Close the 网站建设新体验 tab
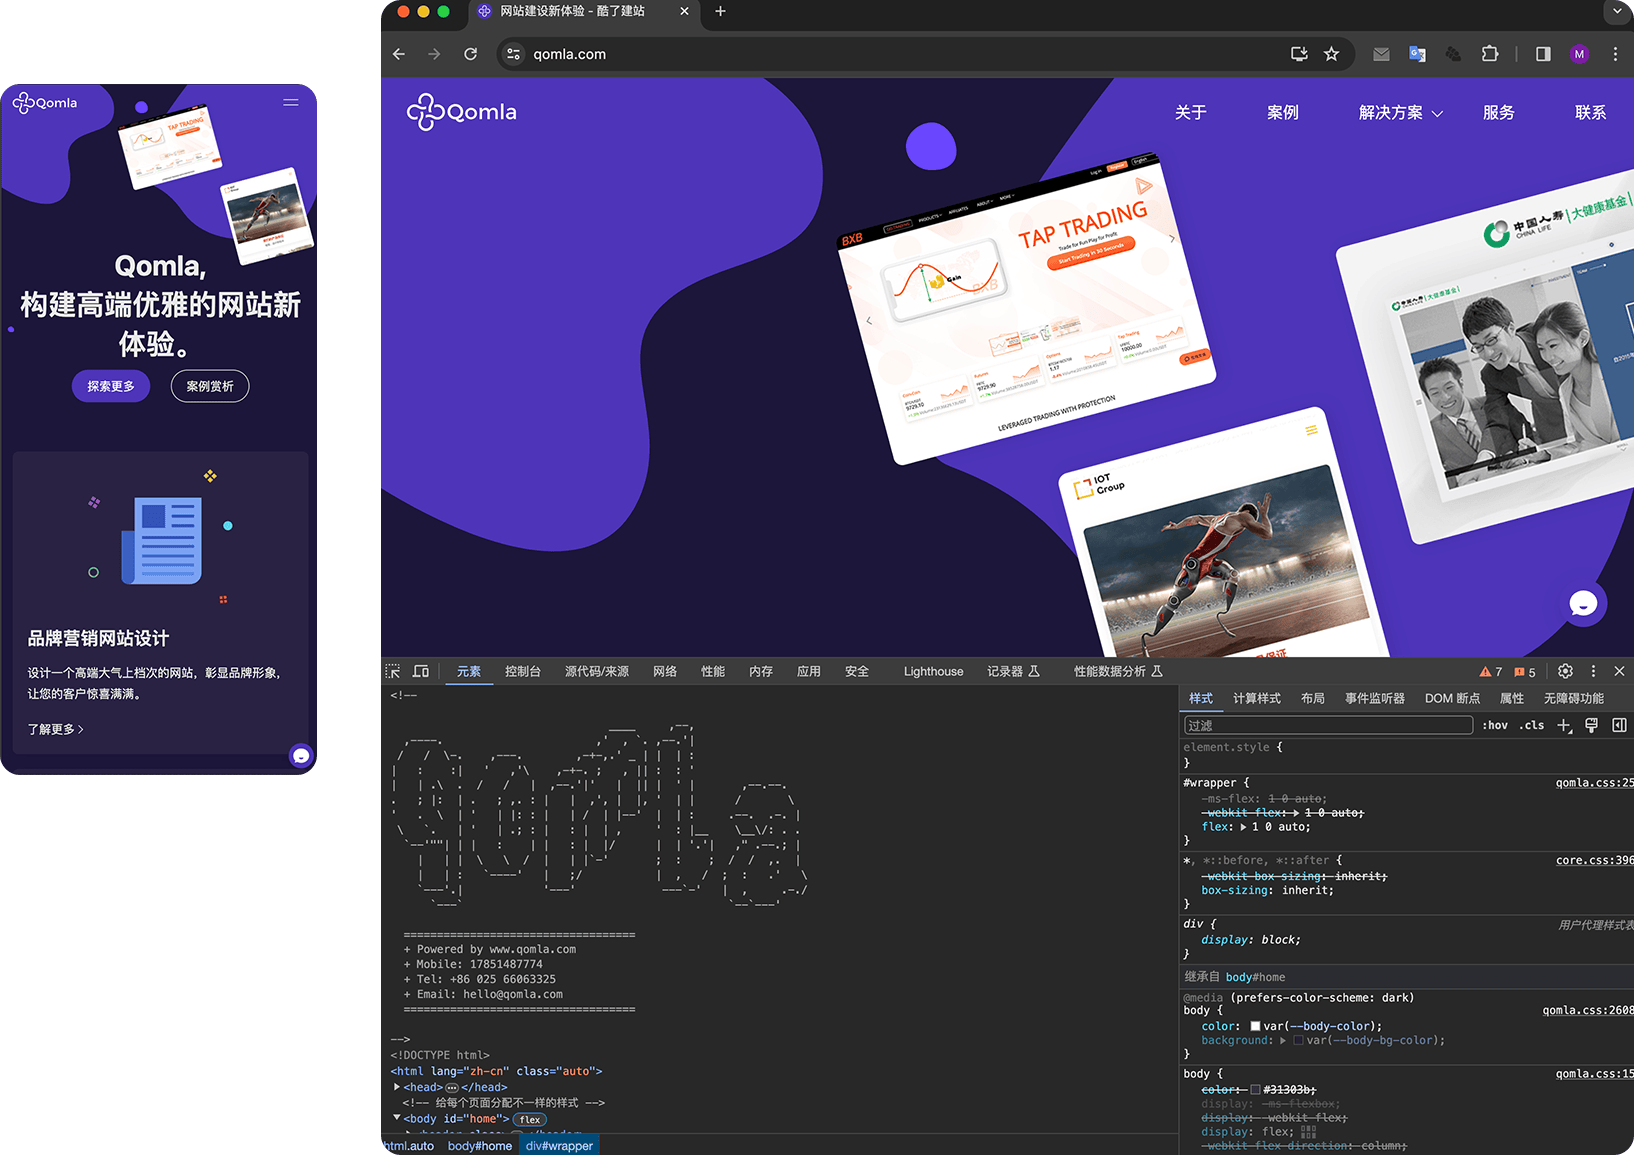 point(684,11)
